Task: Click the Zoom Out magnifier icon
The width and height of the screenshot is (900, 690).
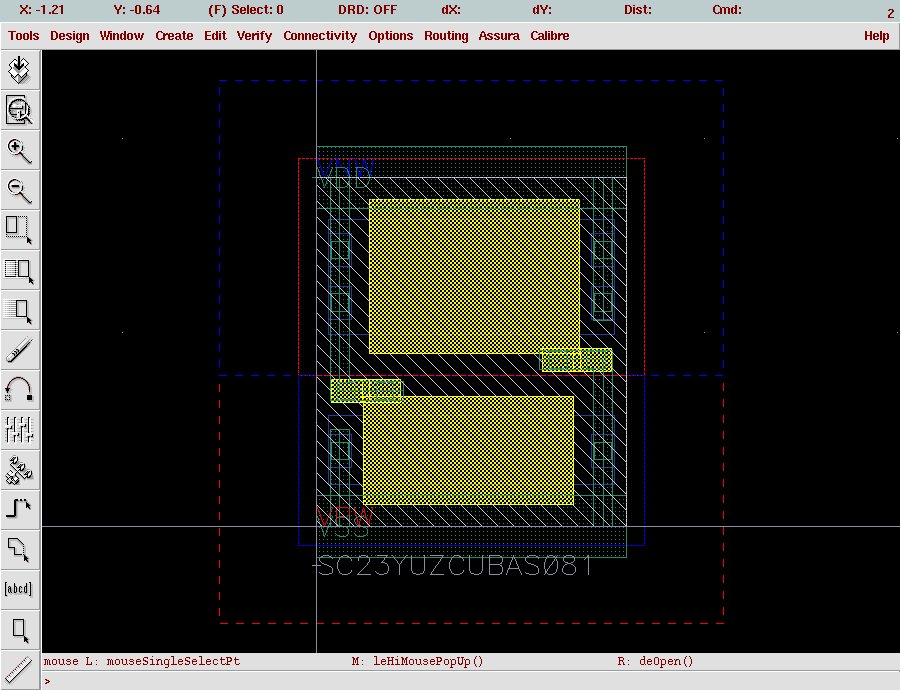Action: pyautogui.click(x=20, y=190)
